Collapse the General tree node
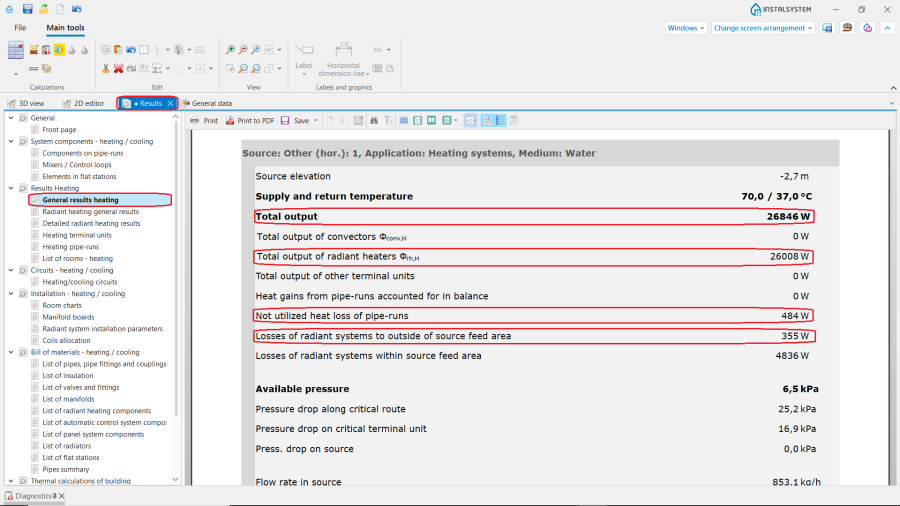Viewport: 900px width, 506px height. point(11,118)
